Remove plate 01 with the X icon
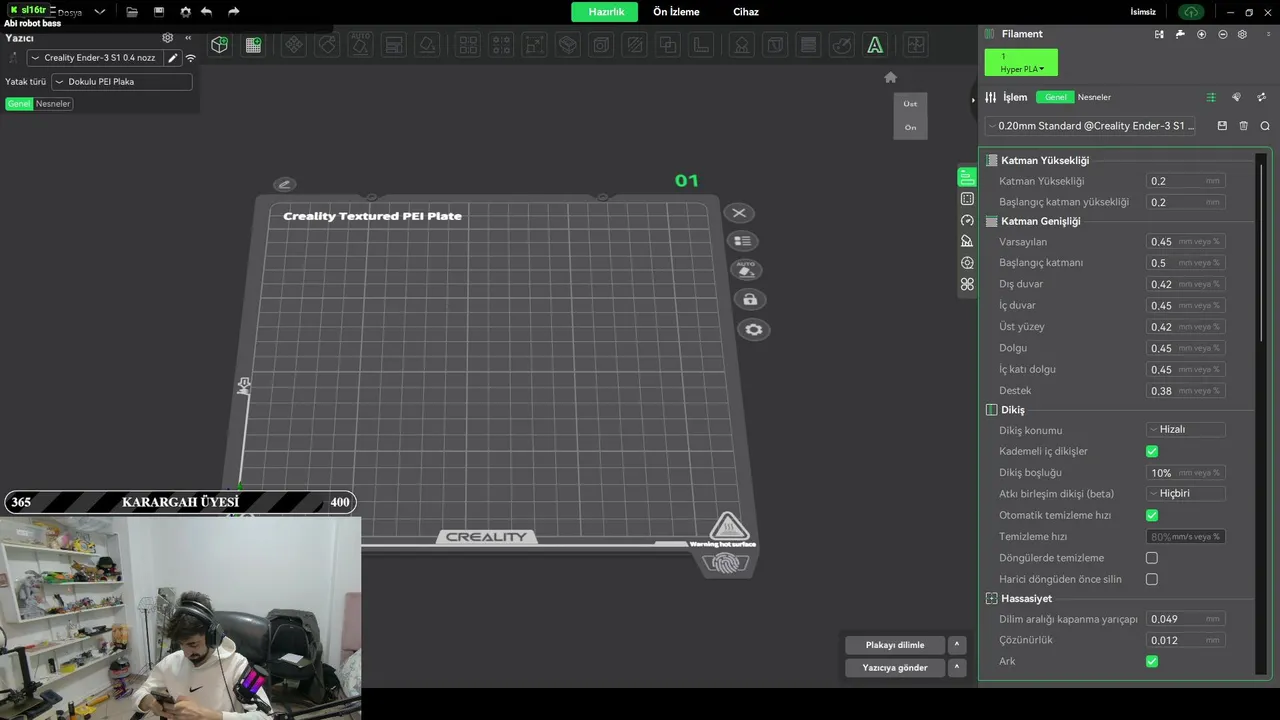1280x720 pixels. click(x=739, y=213)
